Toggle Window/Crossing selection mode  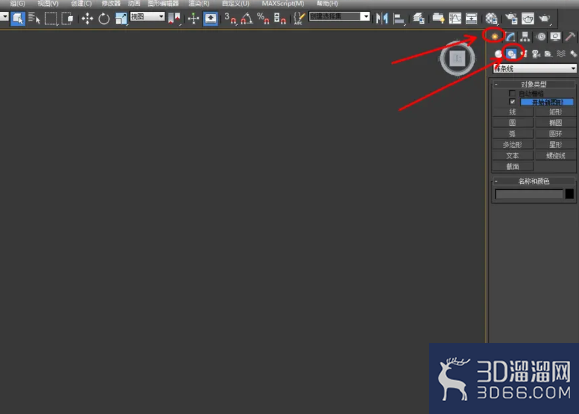pos(67,18)
